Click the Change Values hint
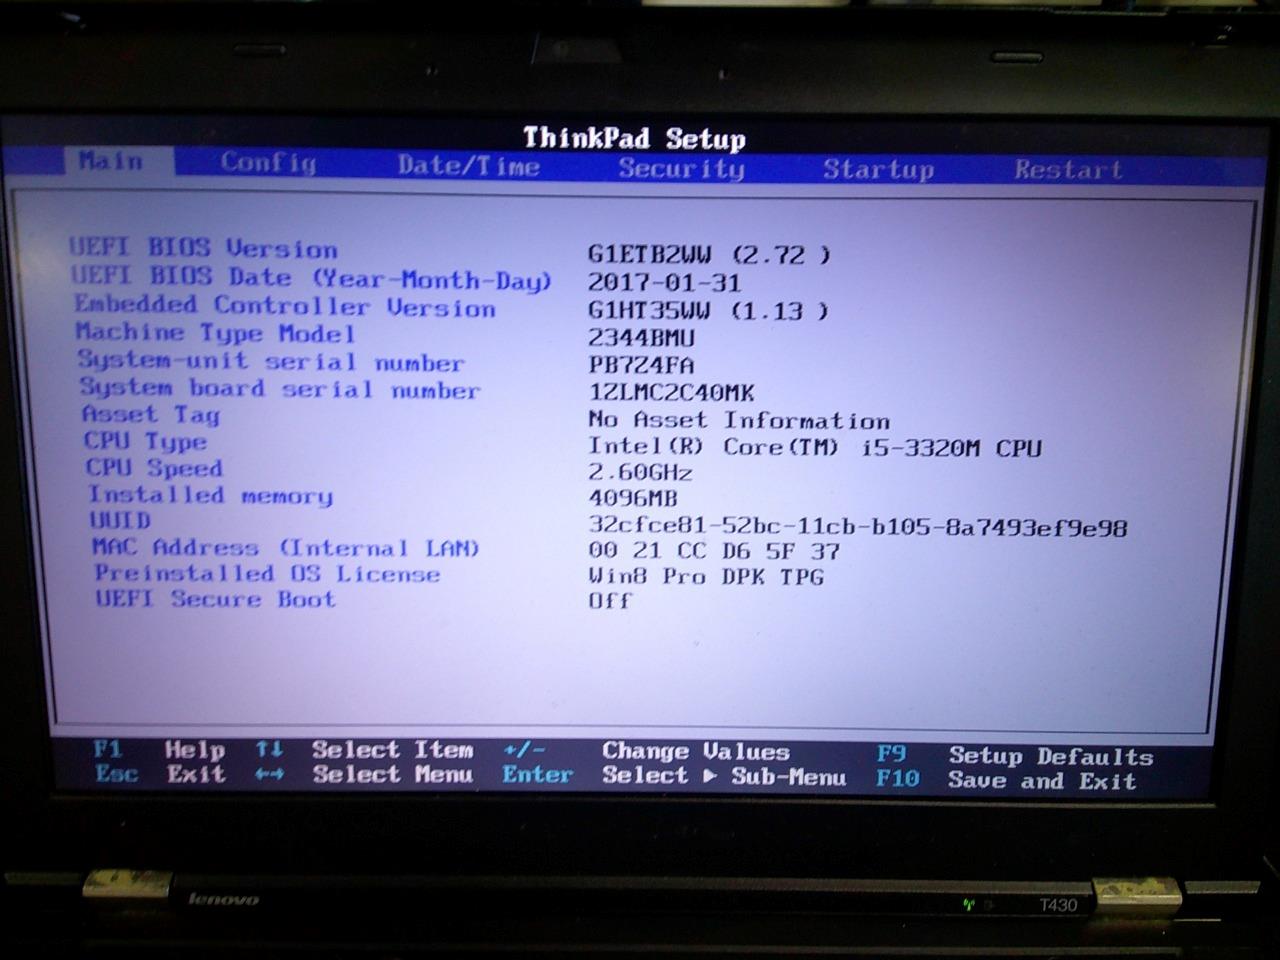 696,752
